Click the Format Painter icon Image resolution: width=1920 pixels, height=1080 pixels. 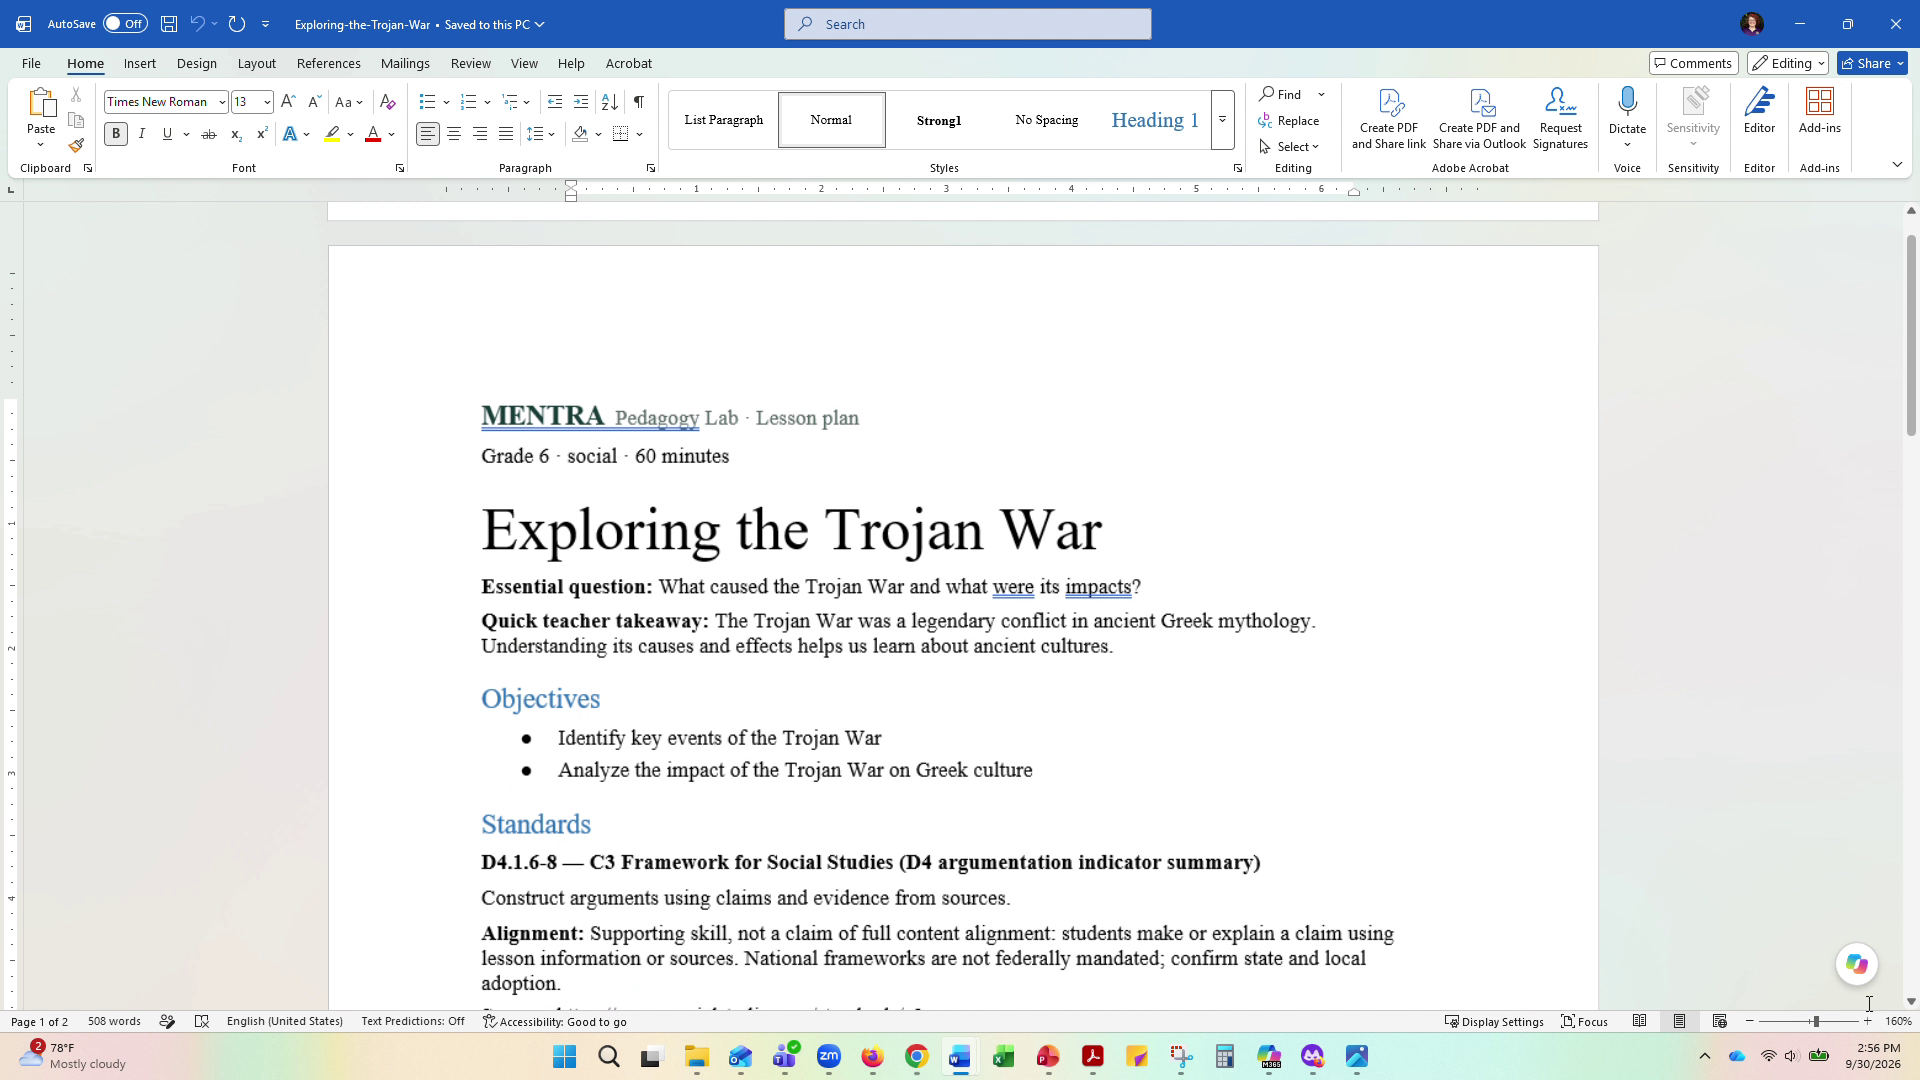pyautogui.click(x=76, y=145)
